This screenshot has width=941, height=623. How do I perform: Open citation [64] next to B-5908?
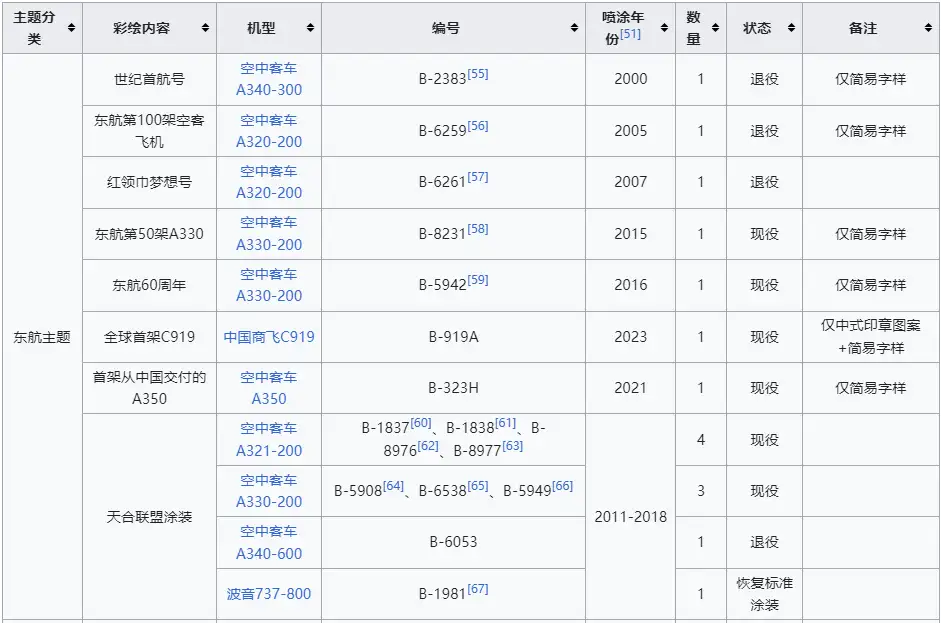tap(393, 486)
